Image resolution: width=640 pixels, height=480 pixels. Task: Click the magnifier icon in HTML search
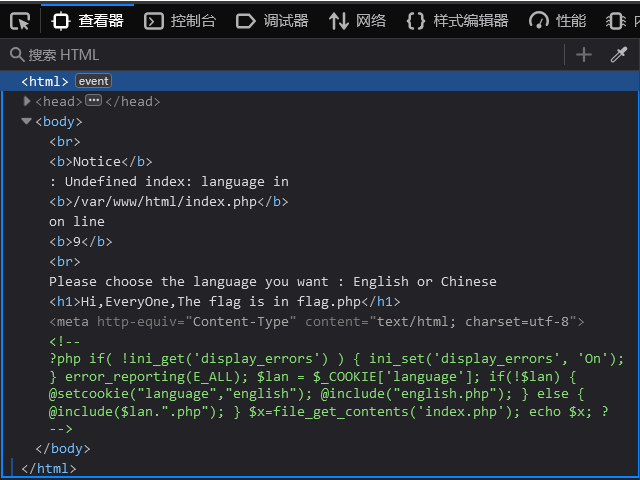click(17, 54)
